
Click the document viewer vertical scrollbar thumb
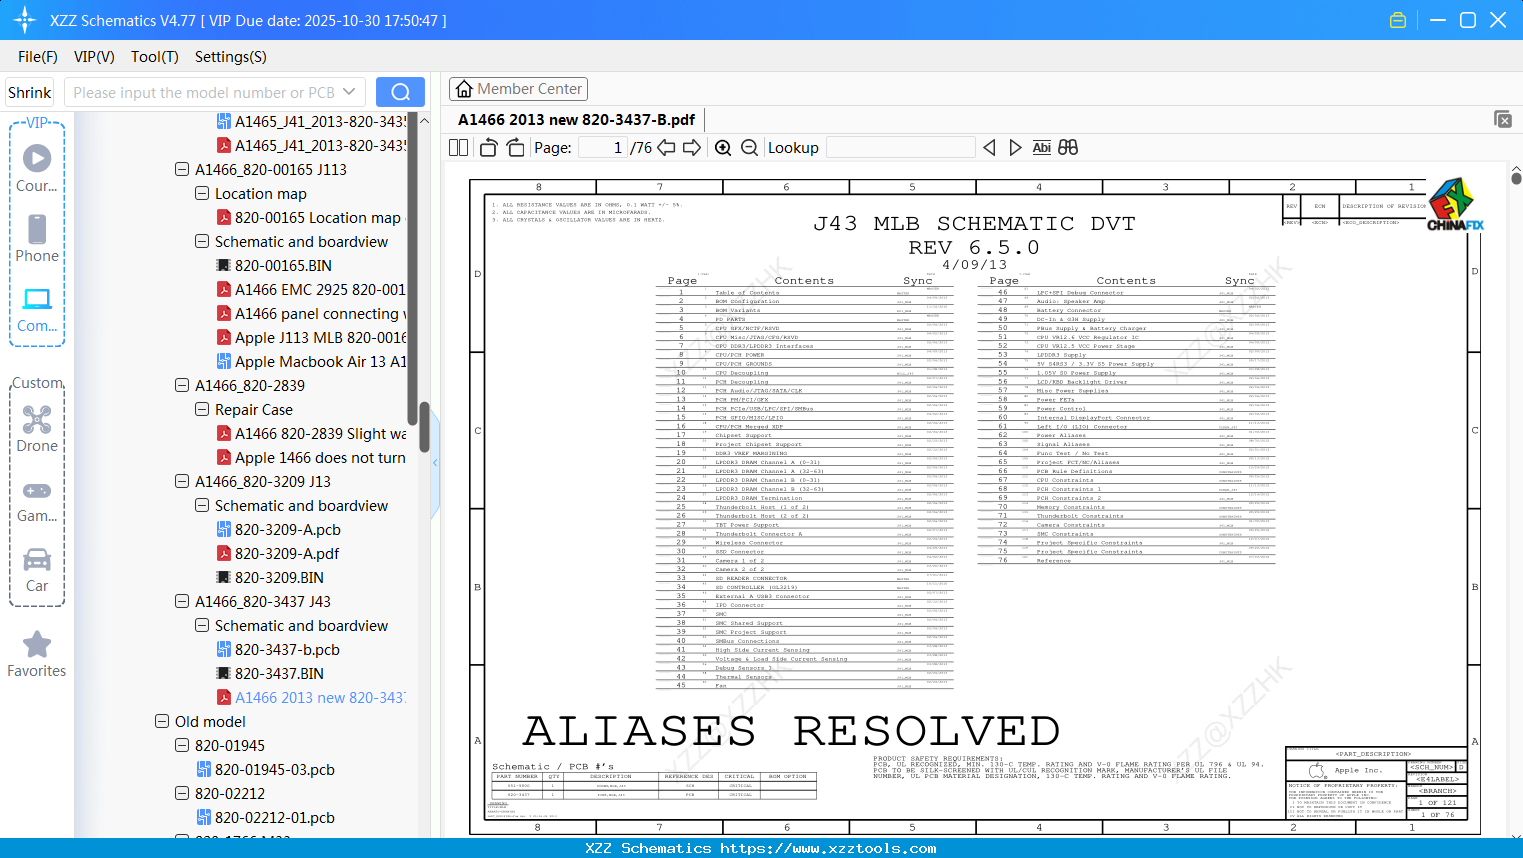1516,178
